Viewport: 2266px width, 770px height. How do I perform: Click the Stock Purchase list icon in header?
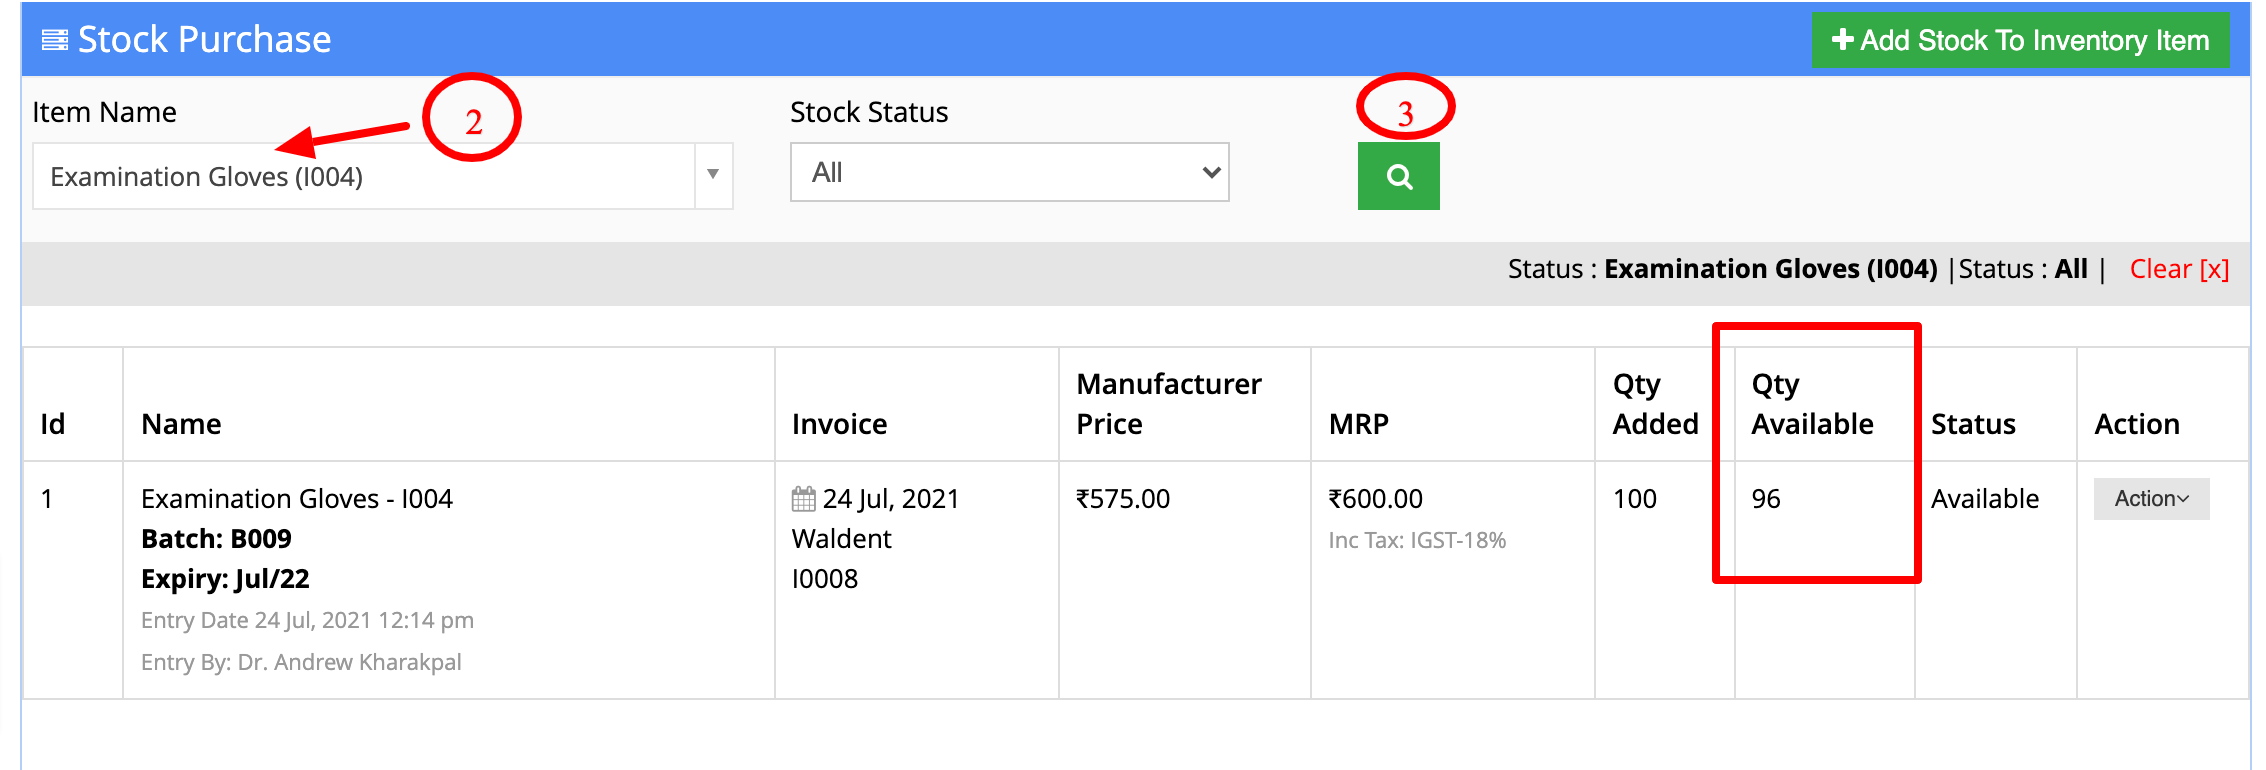54,40
